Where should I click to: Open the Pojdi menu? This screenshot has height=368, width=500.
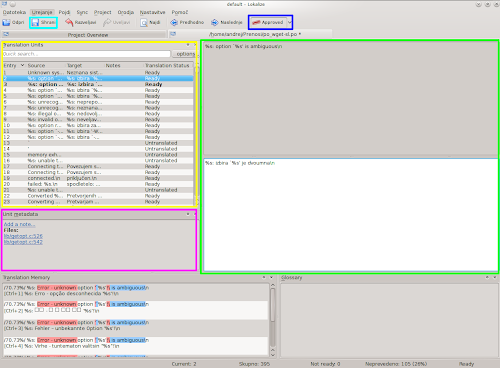click(64, 12)
